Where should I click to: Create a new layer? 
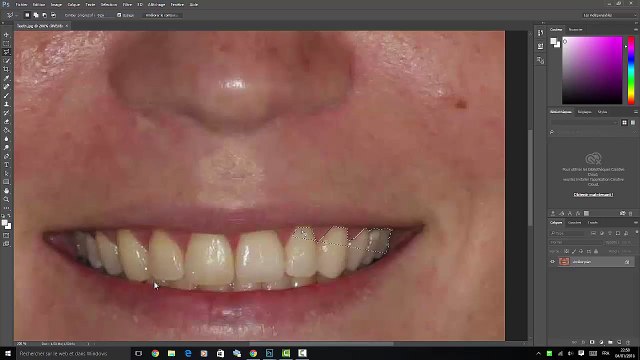(x=619, y=342)
